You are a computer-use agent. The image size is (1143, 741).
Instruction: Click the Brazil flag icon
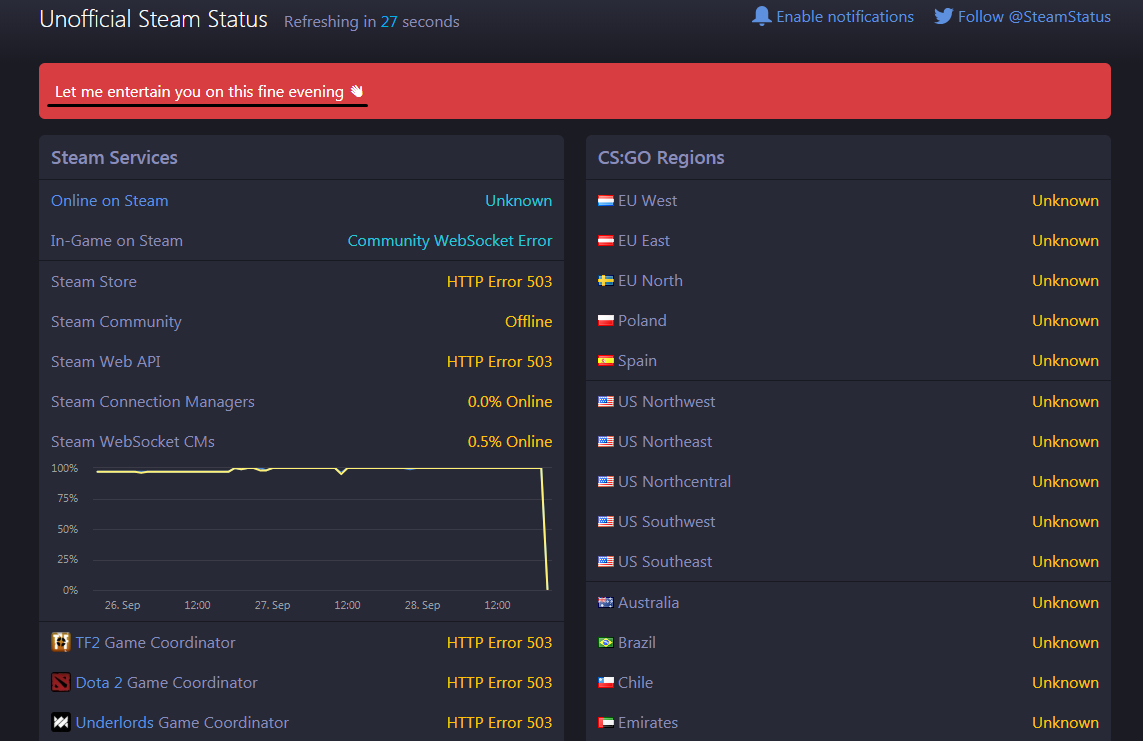tap(605, 642)
